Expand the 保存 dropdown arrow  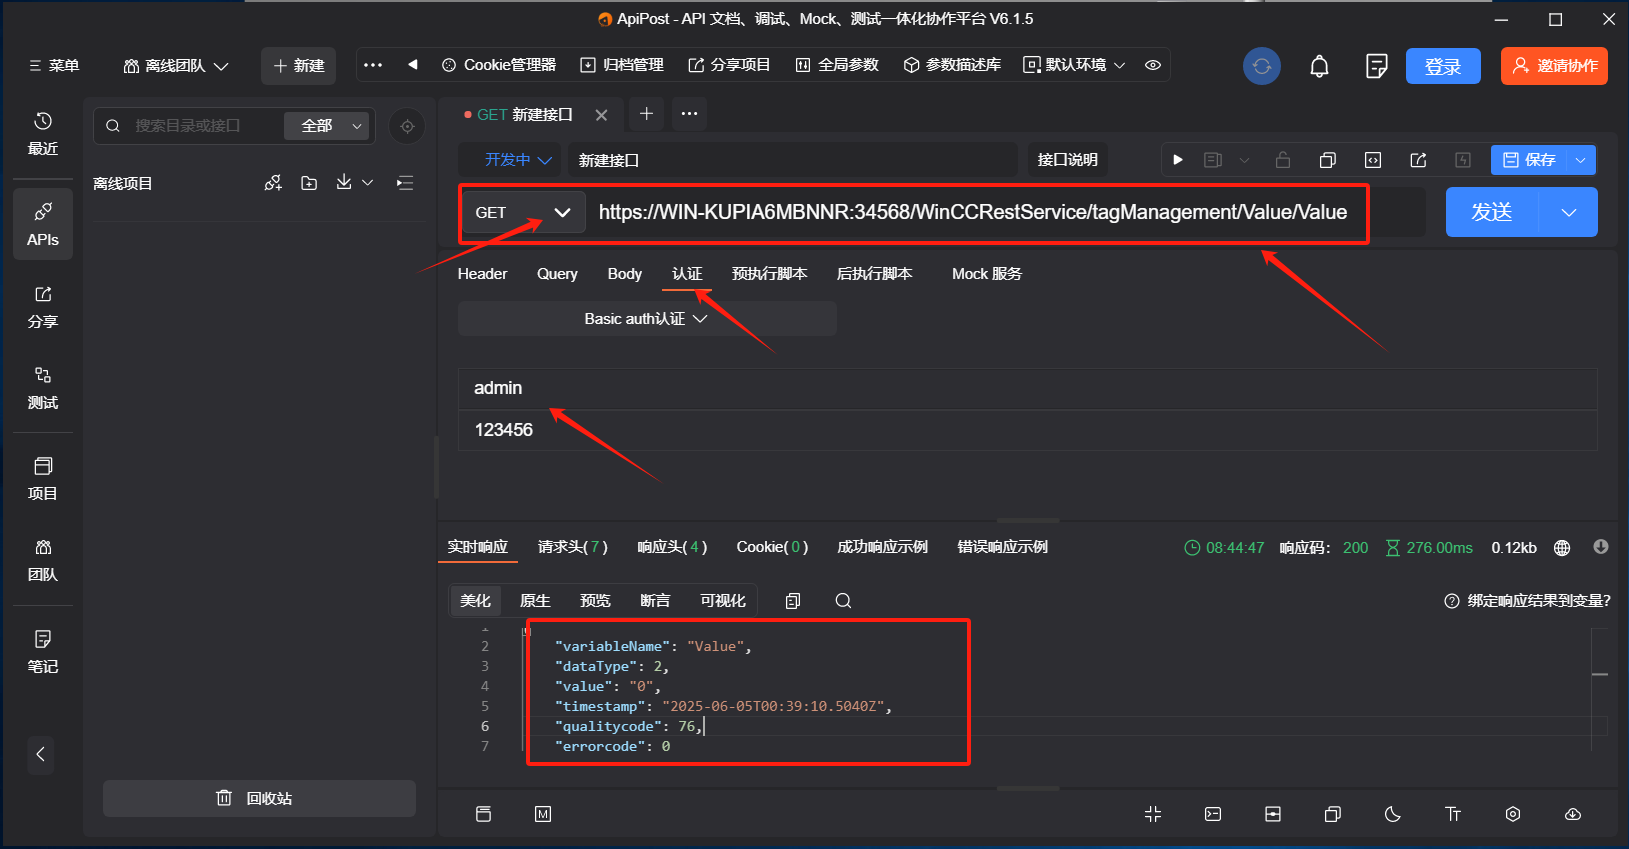point(1581,160)
